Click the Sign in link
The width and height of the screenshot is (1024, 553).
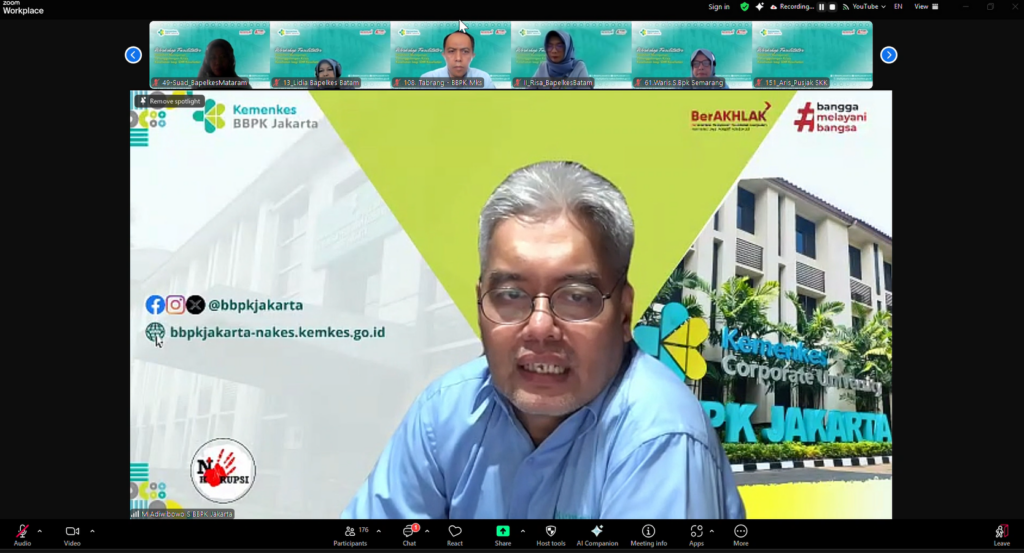[719, 7]
